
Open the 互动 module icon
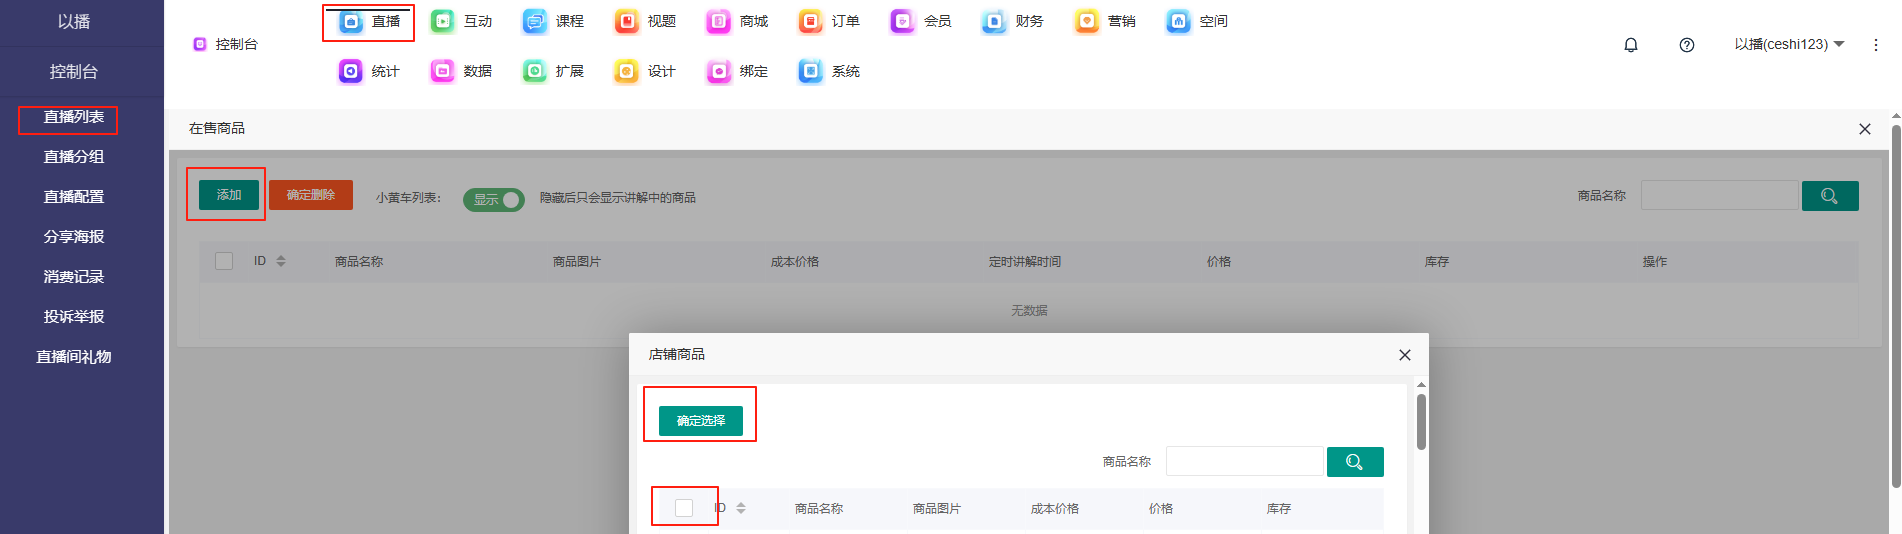442,21
